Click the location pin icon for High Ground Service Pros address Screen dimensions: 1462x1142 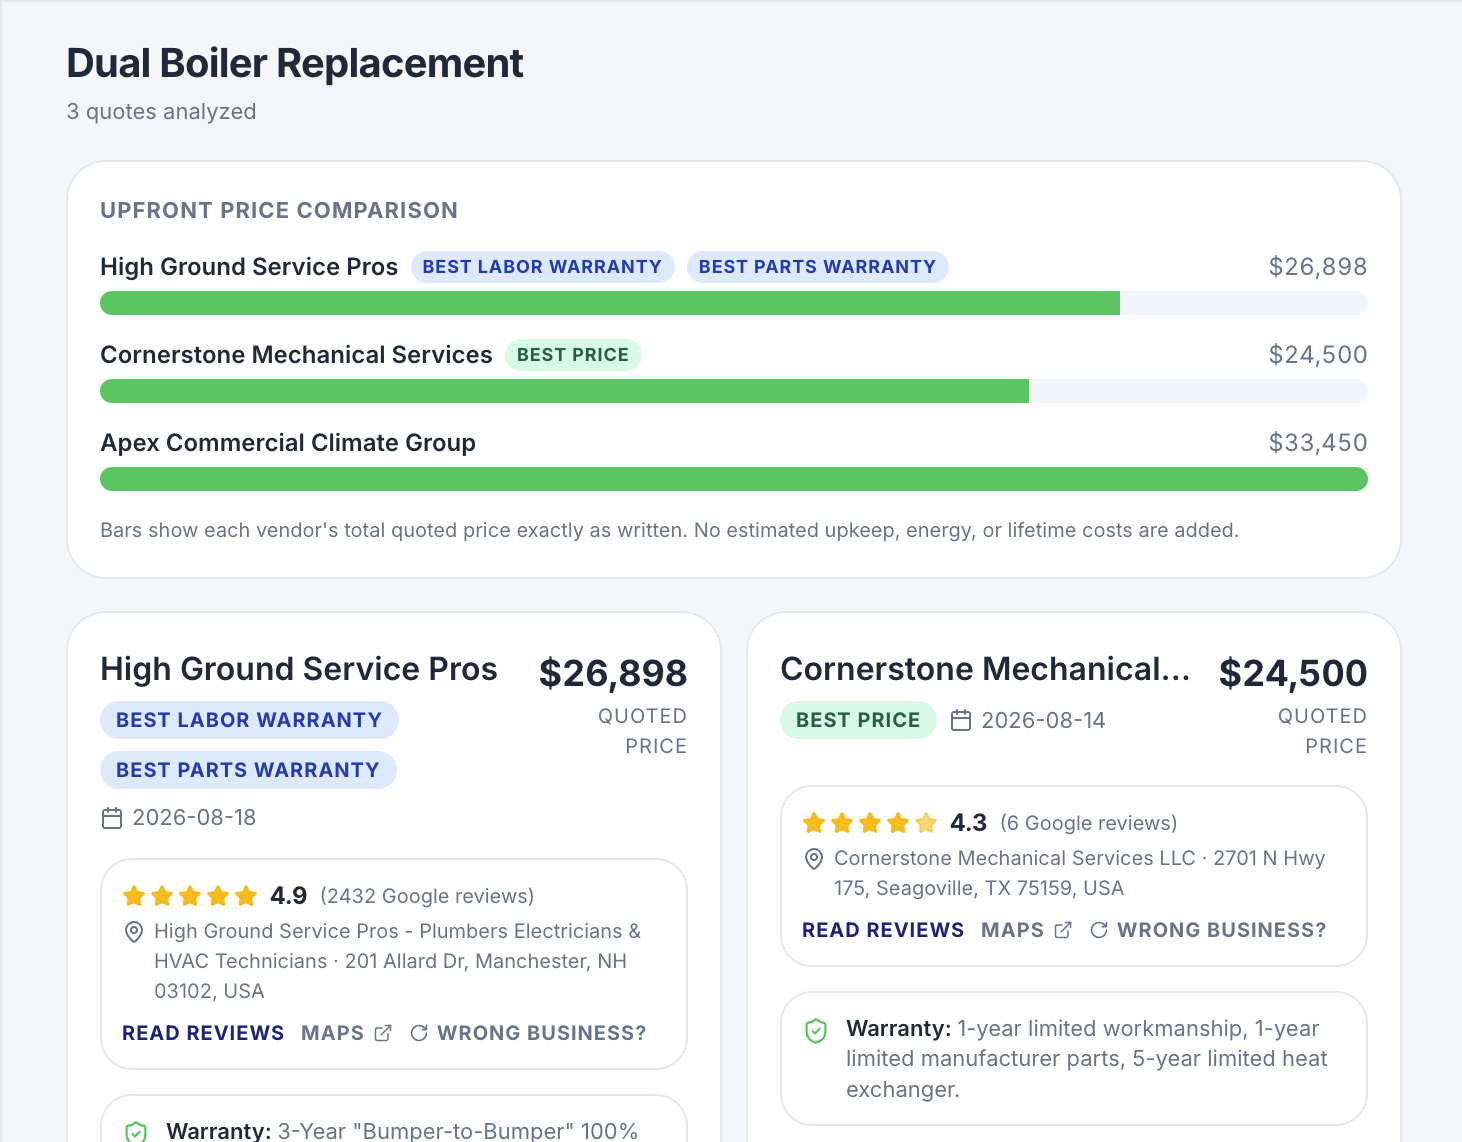tap(133, 932)
